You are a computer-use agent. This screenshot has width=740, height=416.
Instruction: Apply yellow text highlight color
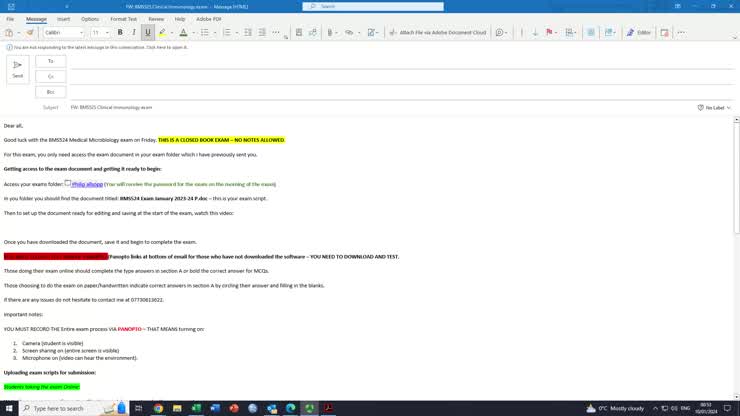pyautogui.click(x=162, y=32)
